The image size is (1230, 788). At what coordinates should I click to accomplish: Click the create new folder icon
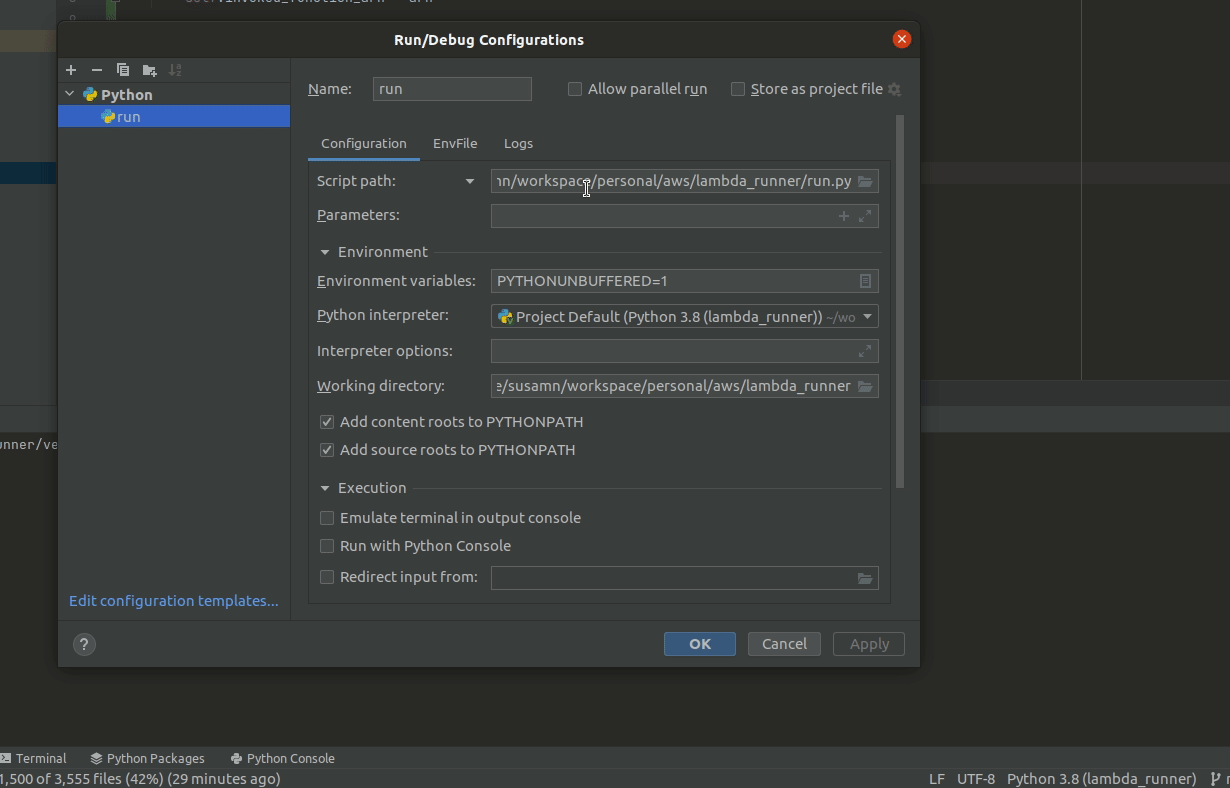[x=149, y=70]
